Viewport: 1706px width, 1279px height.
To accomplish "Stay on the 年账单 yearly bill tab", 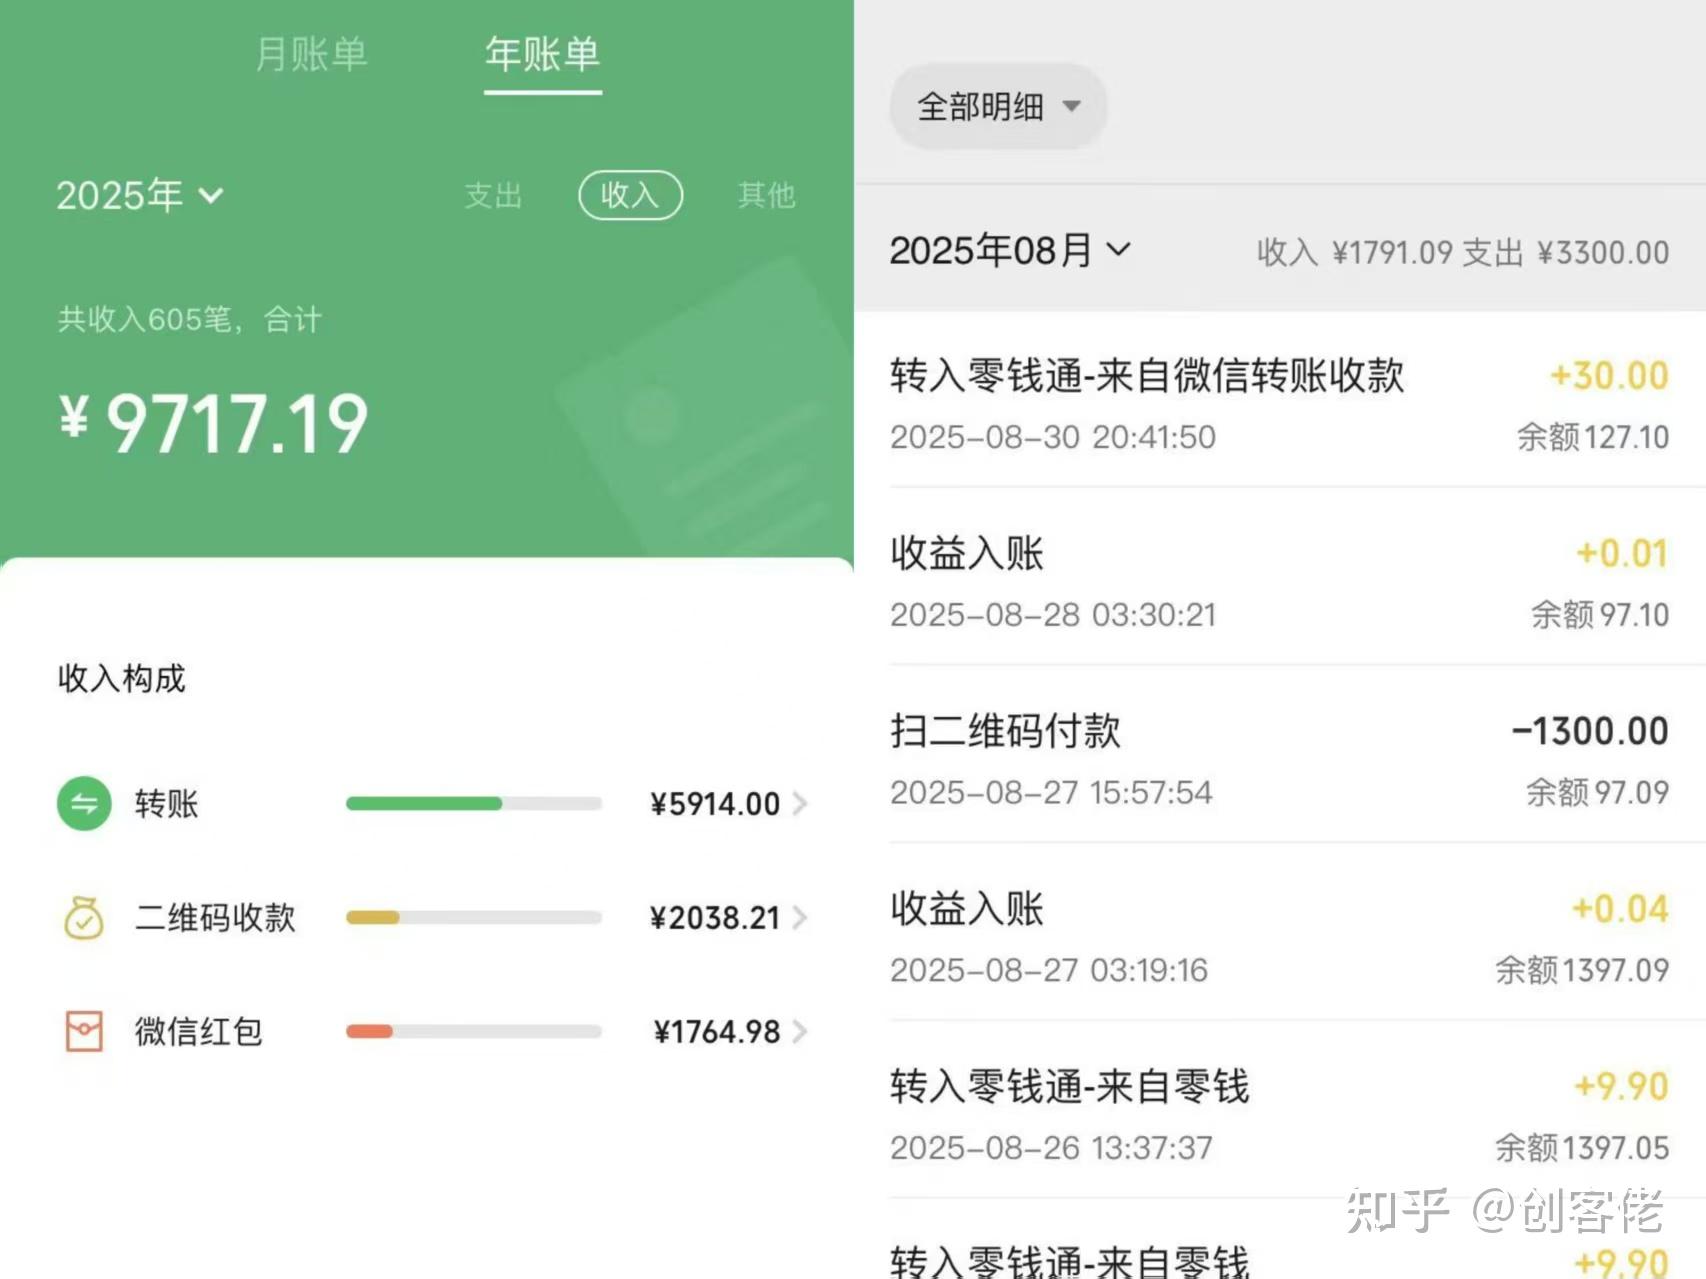I will point(542,55).
